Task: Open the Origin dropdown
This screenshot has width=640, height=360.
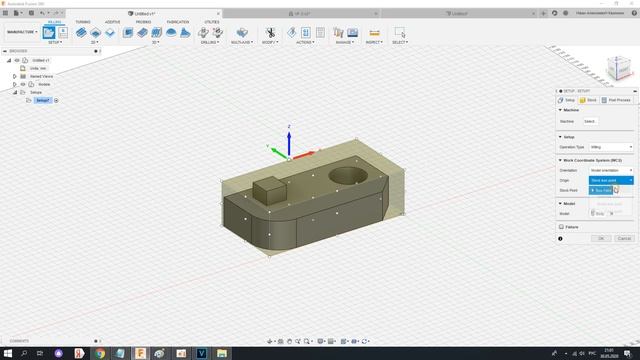Action: point(611,180)
